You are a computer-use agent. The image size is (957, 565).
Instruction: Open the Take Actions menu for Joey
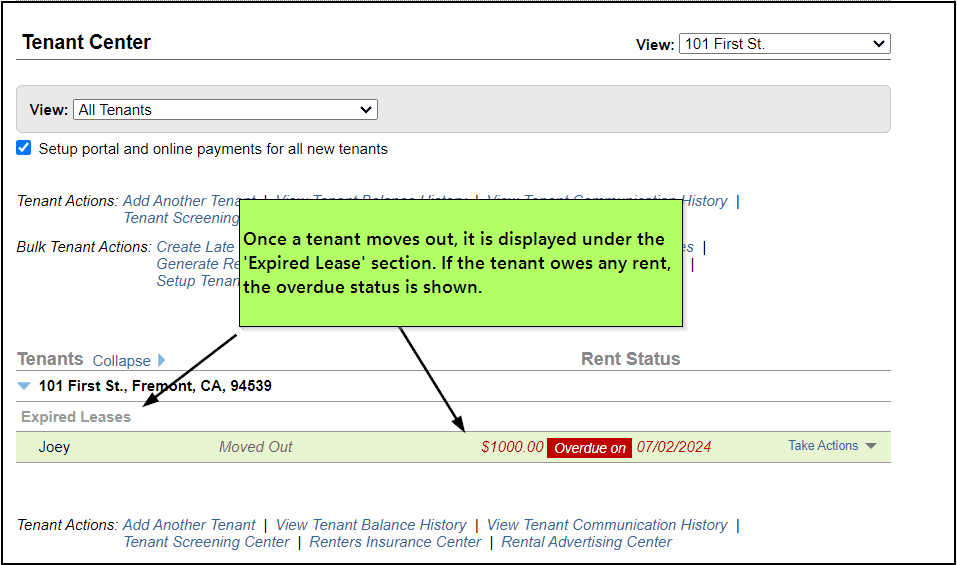[823, 446]
